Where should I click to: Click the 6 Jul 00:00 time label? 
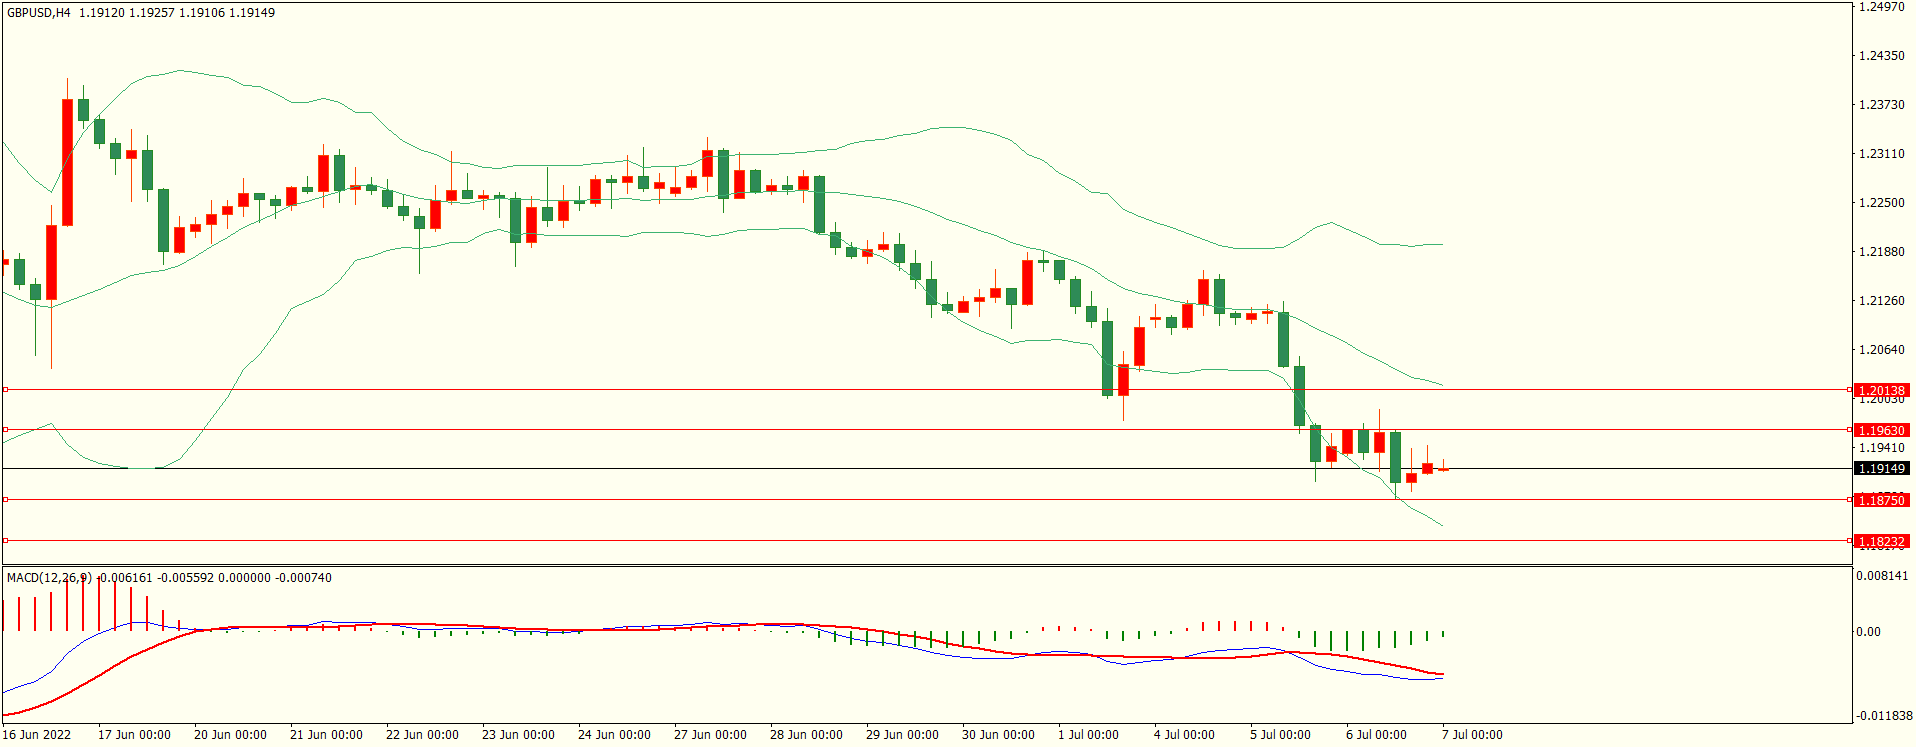click(x=1376, y=734)
